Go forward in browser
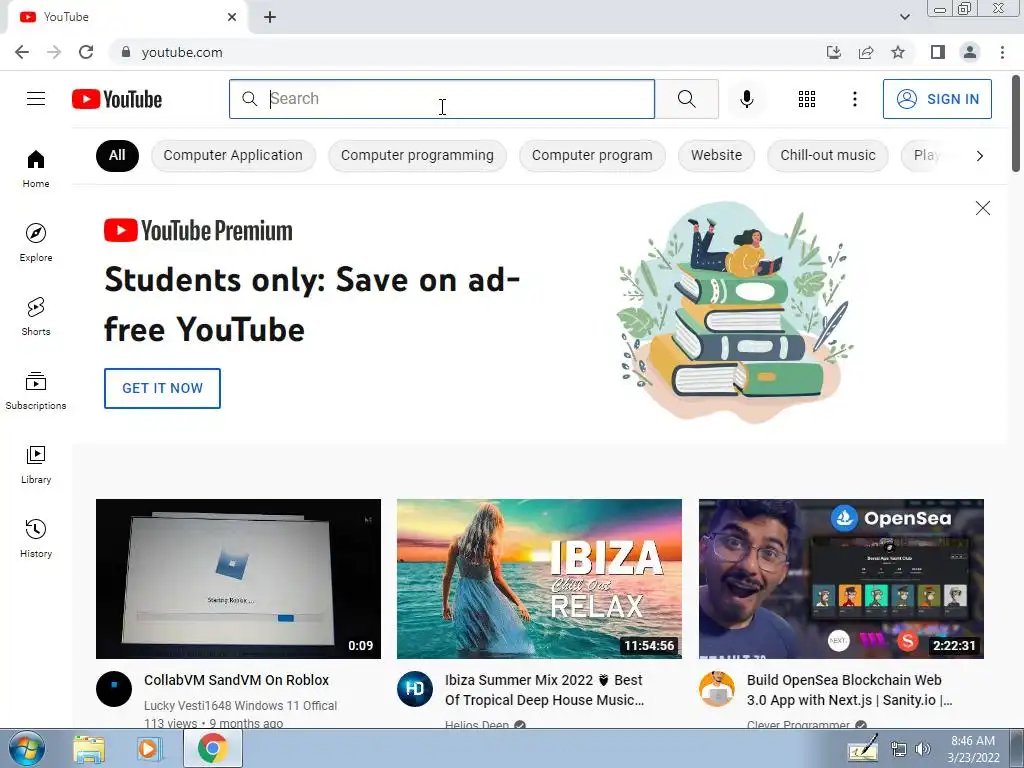The width and height of the screenshot is (1024, 768). coord(54,52)
